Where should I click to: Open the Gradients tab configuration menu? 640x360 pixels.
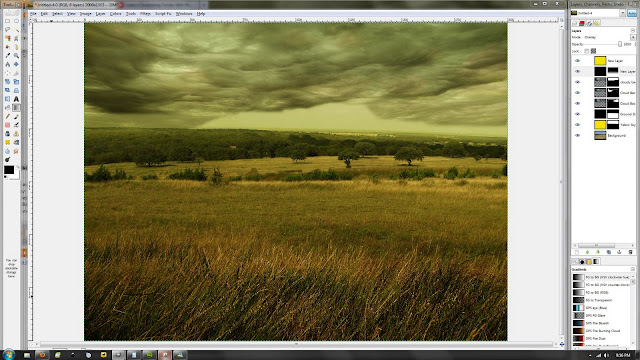click(x=633, y=269)
